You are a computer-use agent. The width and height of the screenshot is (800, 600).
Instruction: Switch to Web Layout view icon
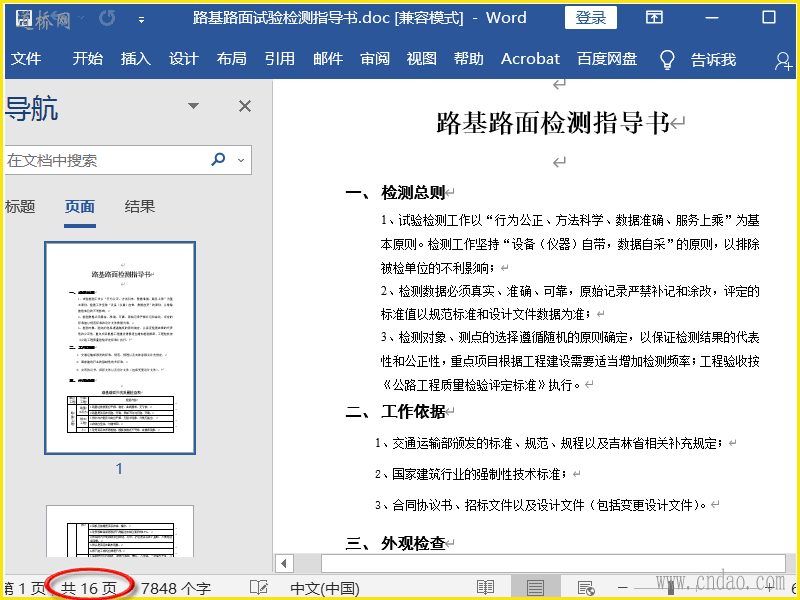point(586,588)
